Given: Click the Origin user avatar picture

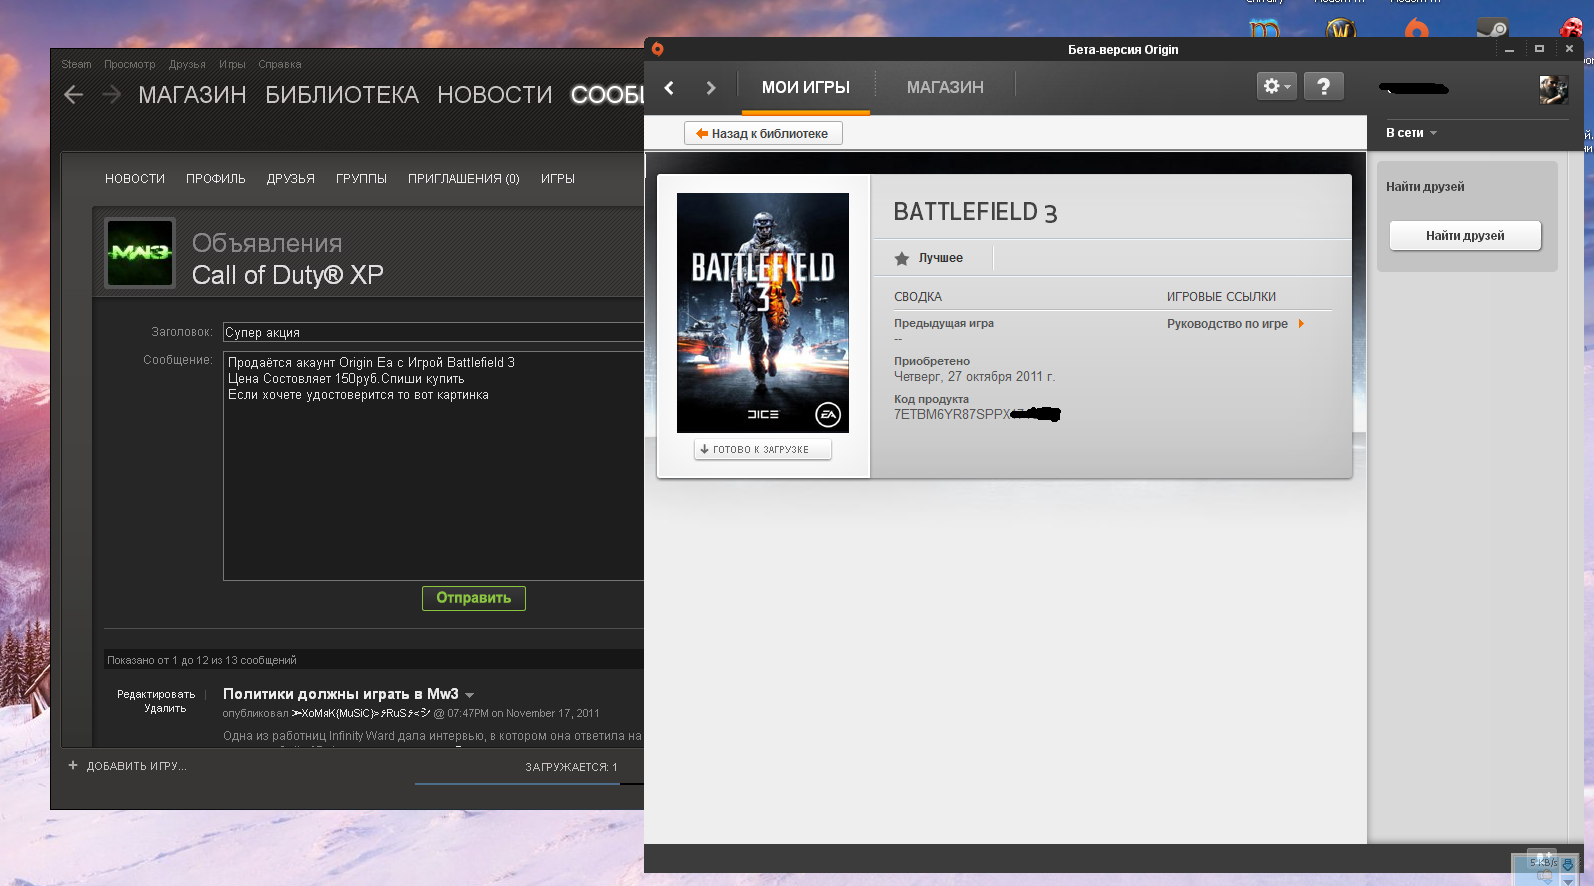Looking at the screenshot, I should coord(1553,90).
